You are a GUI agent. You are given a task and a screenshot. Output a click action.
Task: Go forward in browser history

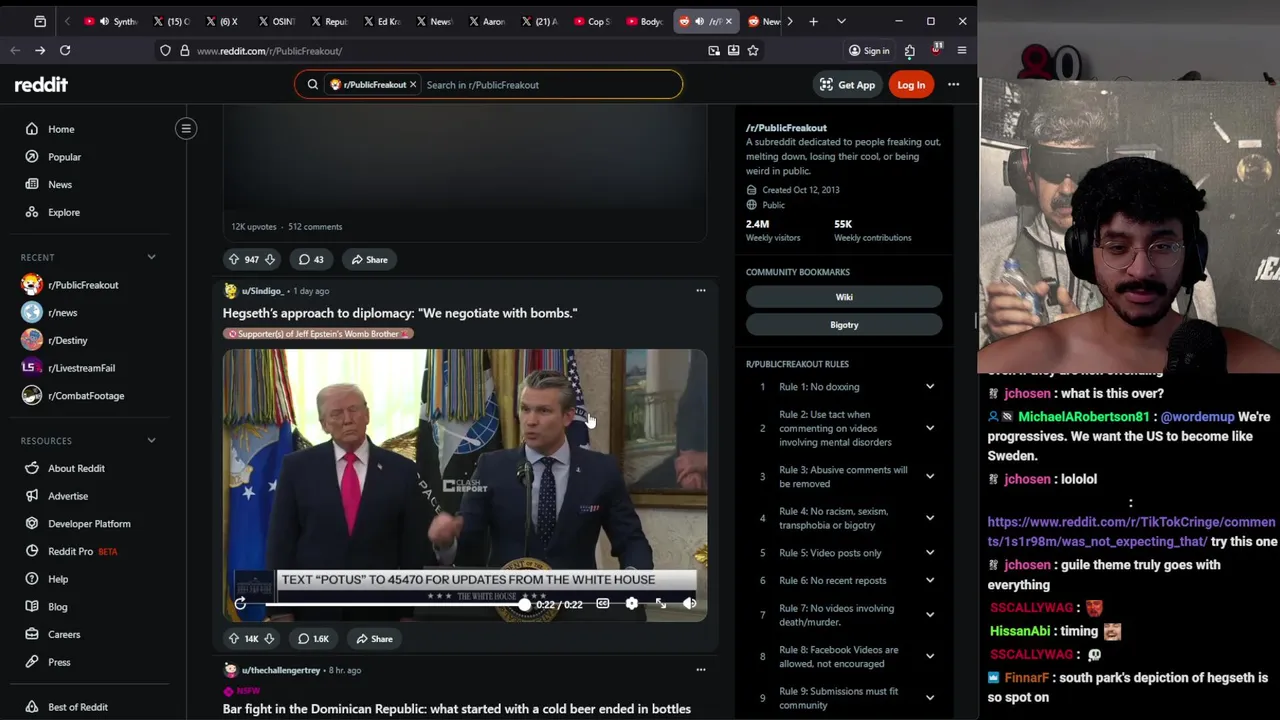click(40, 50)
